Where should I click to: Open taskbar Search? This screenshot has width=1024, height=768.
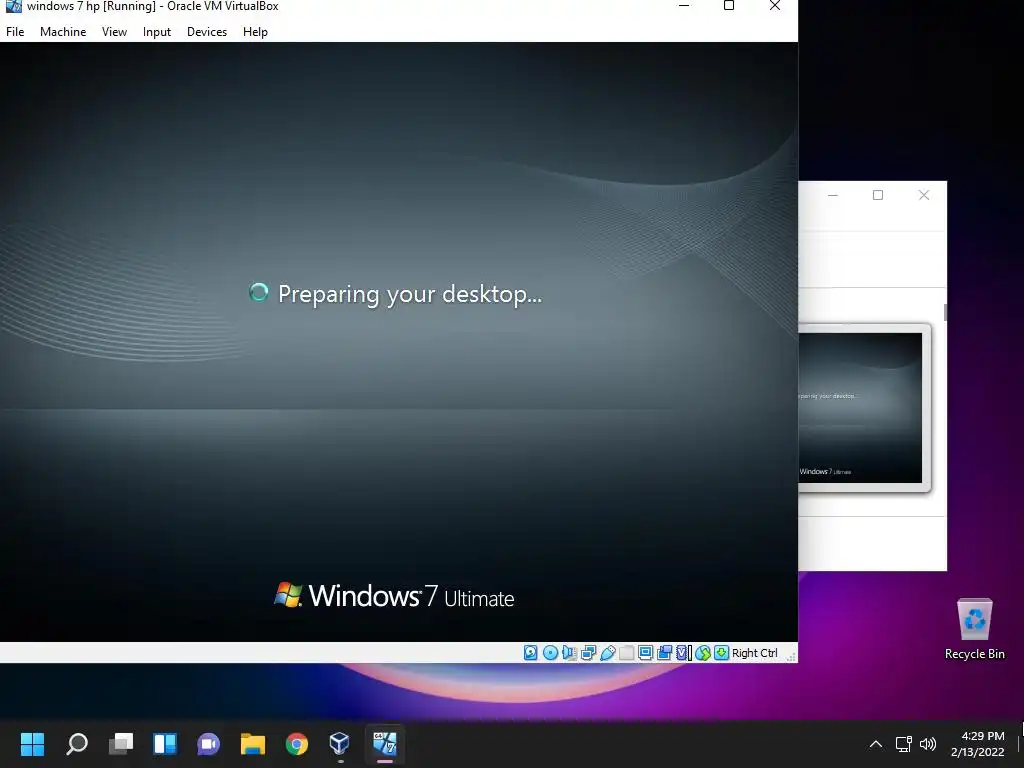[x=76, y=744]
